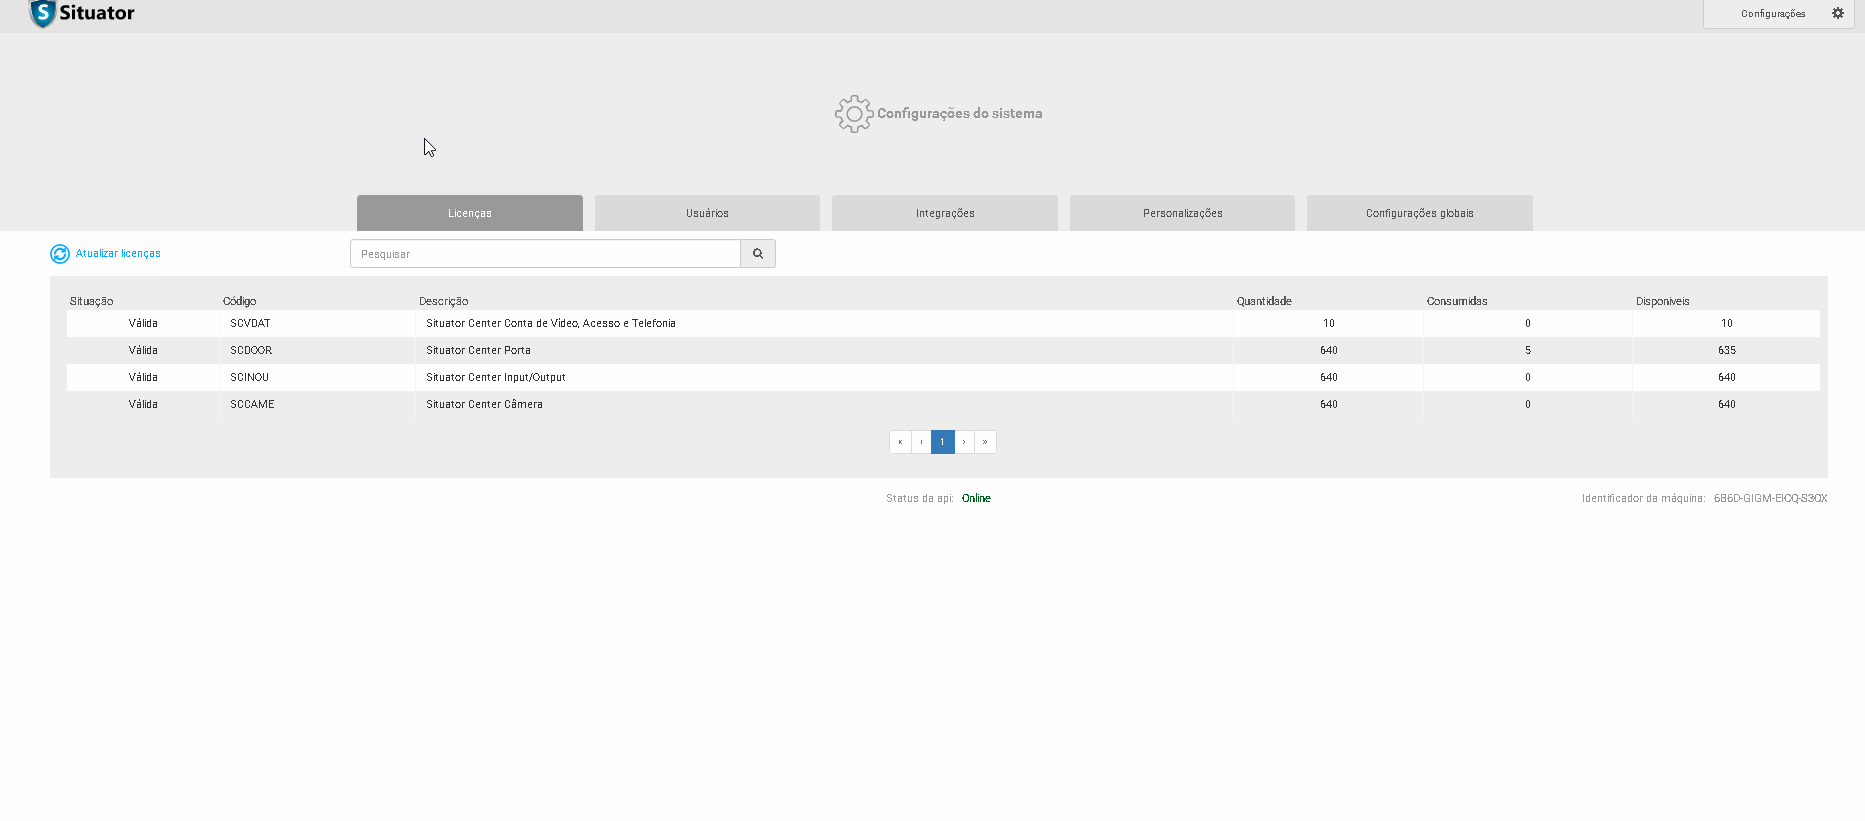Click the Descrição column header
The image size is (1865, 821).
[444, 301]
